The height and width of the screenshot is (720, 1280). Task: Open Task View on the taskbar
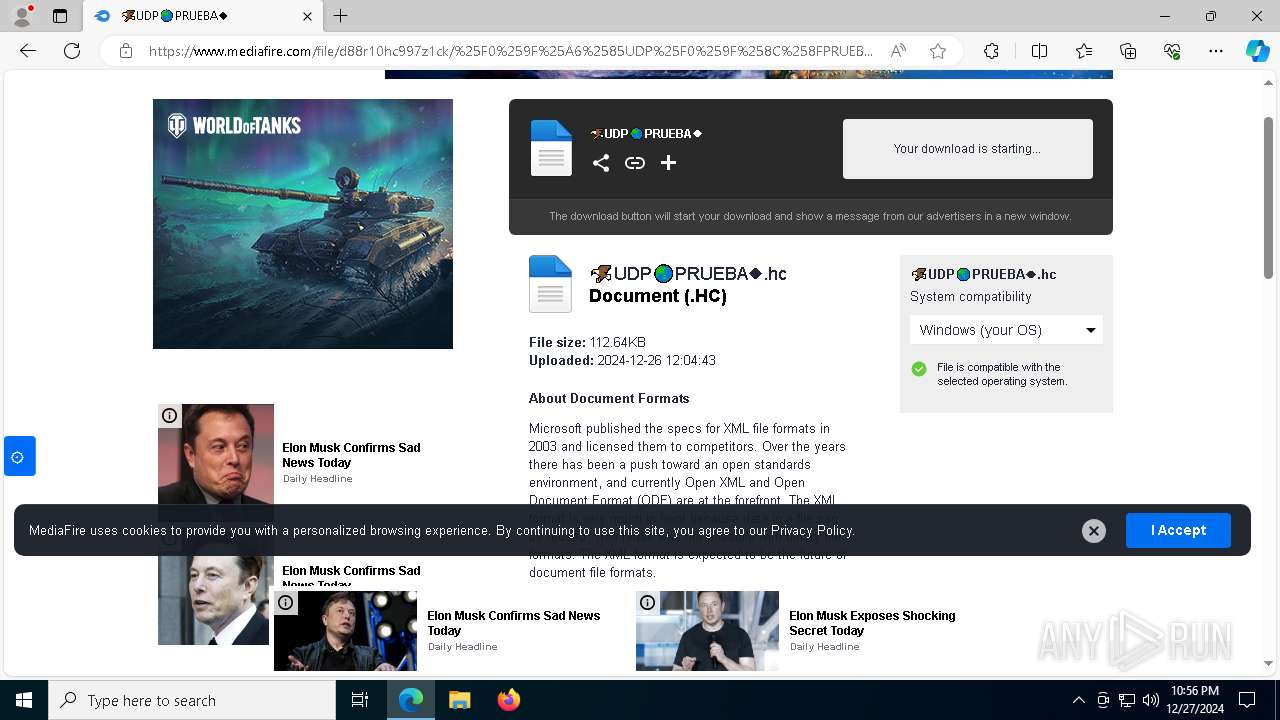tap(360, 700)
